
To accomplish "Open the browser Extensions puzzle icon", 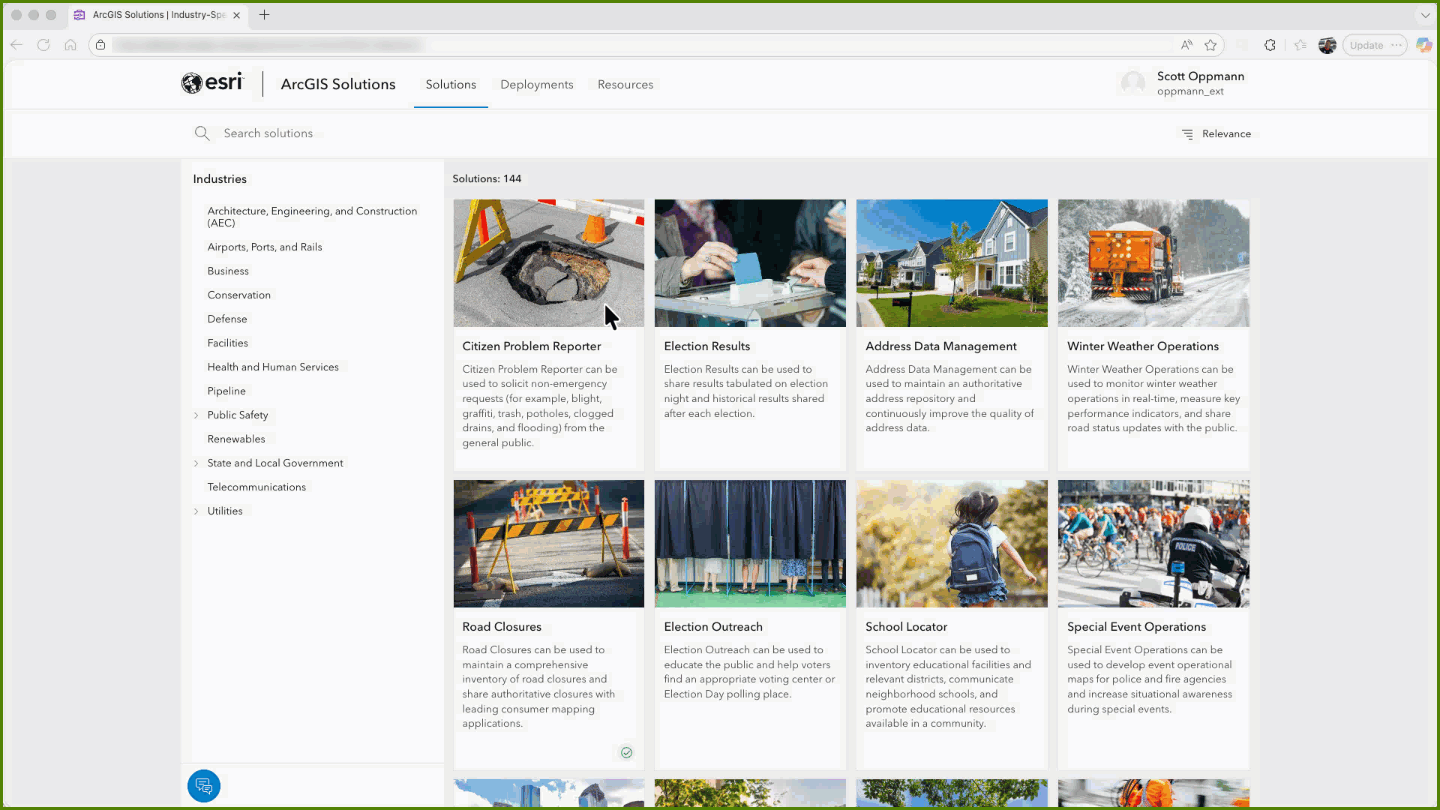I will [1270, 45].
